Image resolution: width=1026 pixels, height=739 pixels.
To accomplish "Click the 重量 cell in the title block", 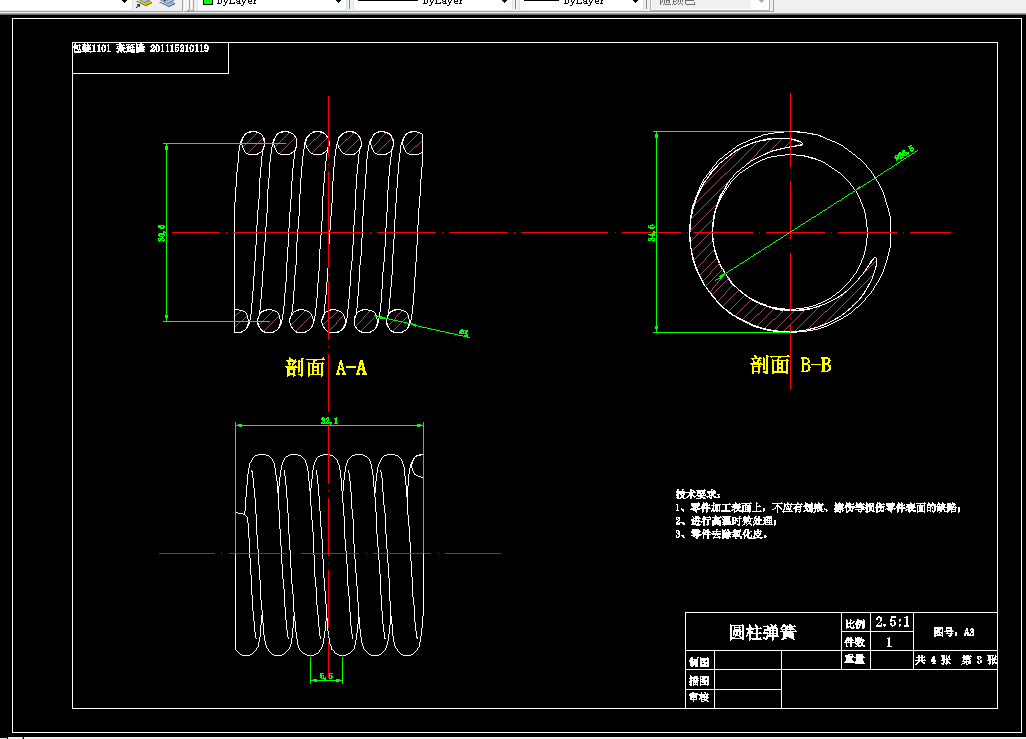I will (x=855, y=659).
